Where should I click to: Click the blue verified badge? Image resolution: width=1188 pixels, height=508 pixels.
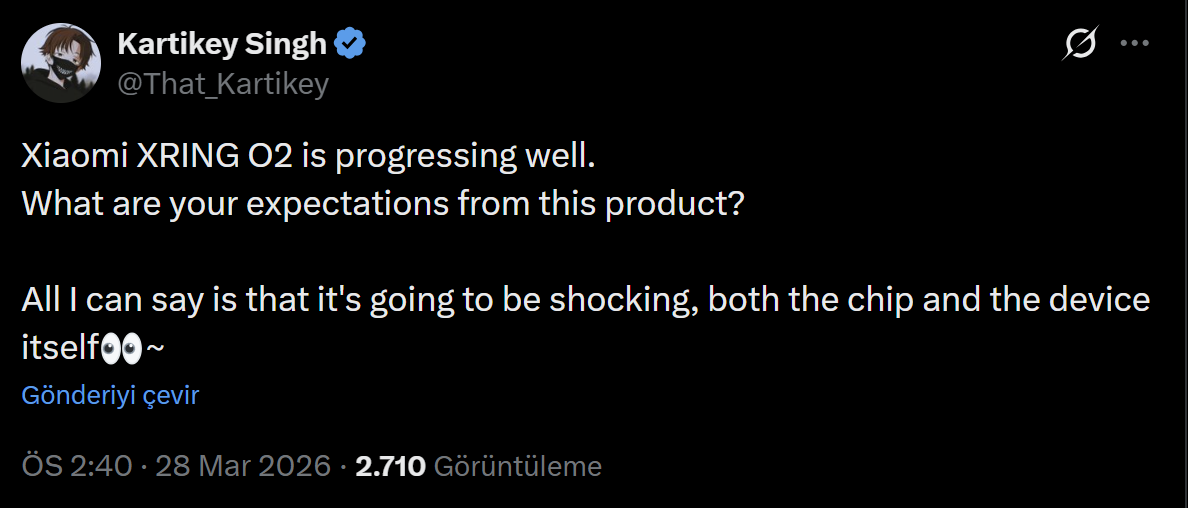[x=350, y=44]
